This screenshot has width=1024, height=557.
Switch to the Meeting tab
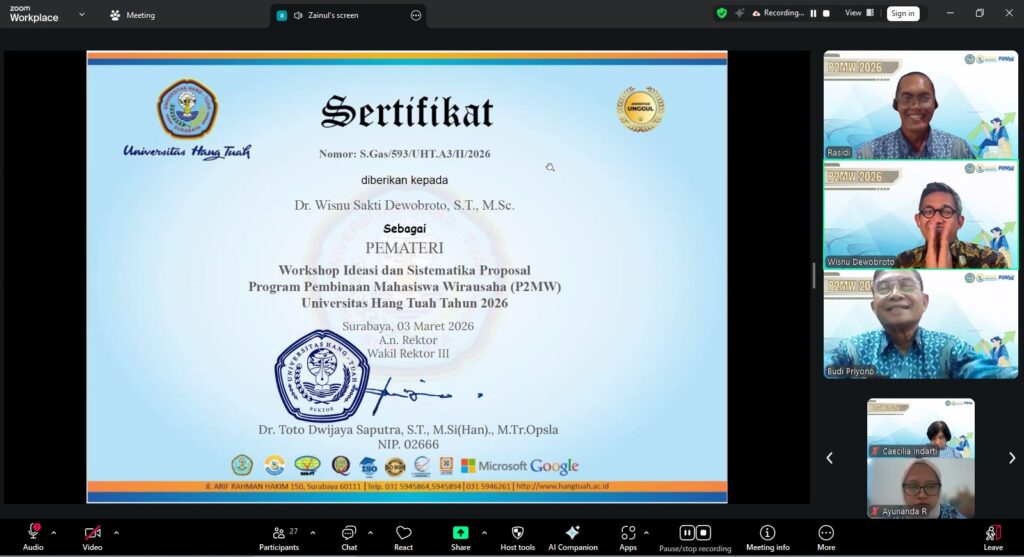(132, 15)
